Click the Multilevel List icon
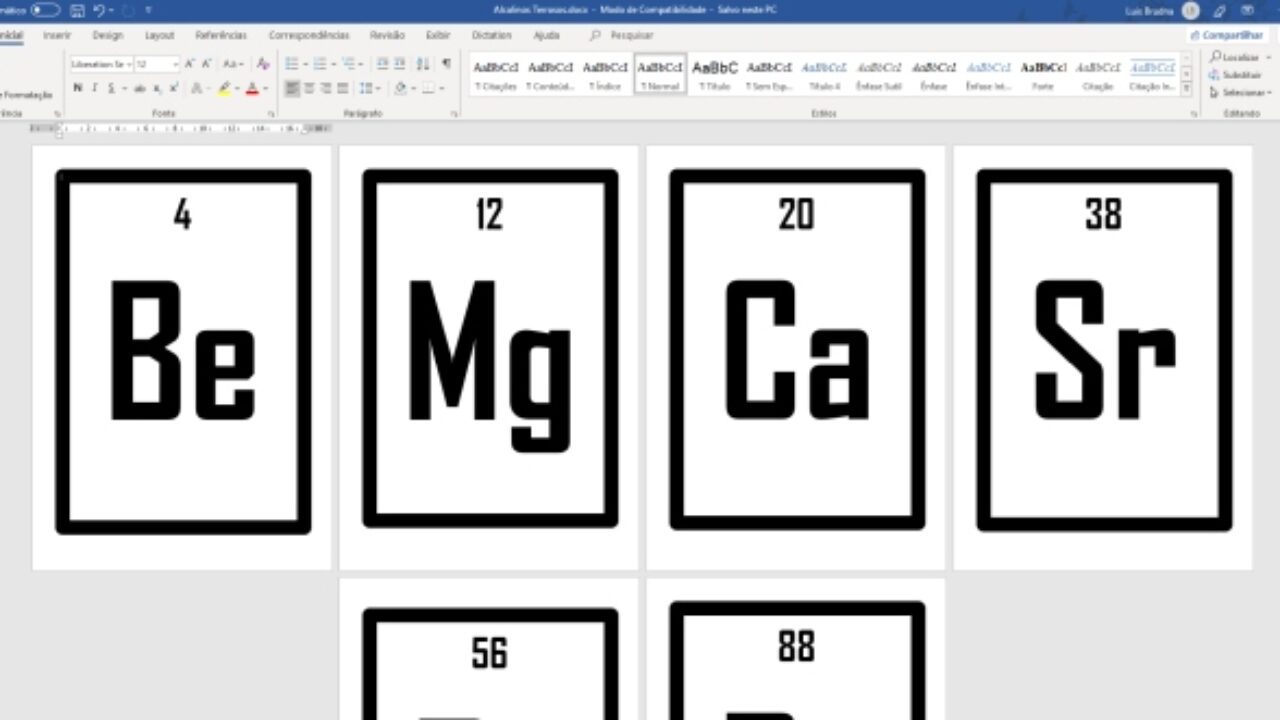The image size is (1280, 720). point(349,64)
